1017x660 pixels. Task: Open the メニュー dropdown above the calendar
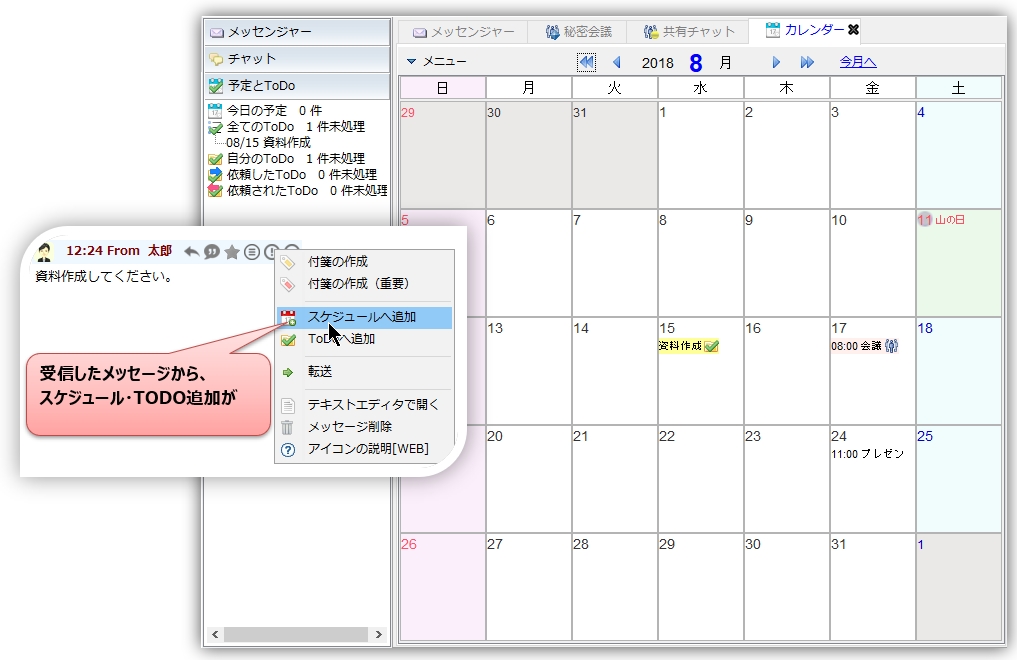click(x=437, y=62)
